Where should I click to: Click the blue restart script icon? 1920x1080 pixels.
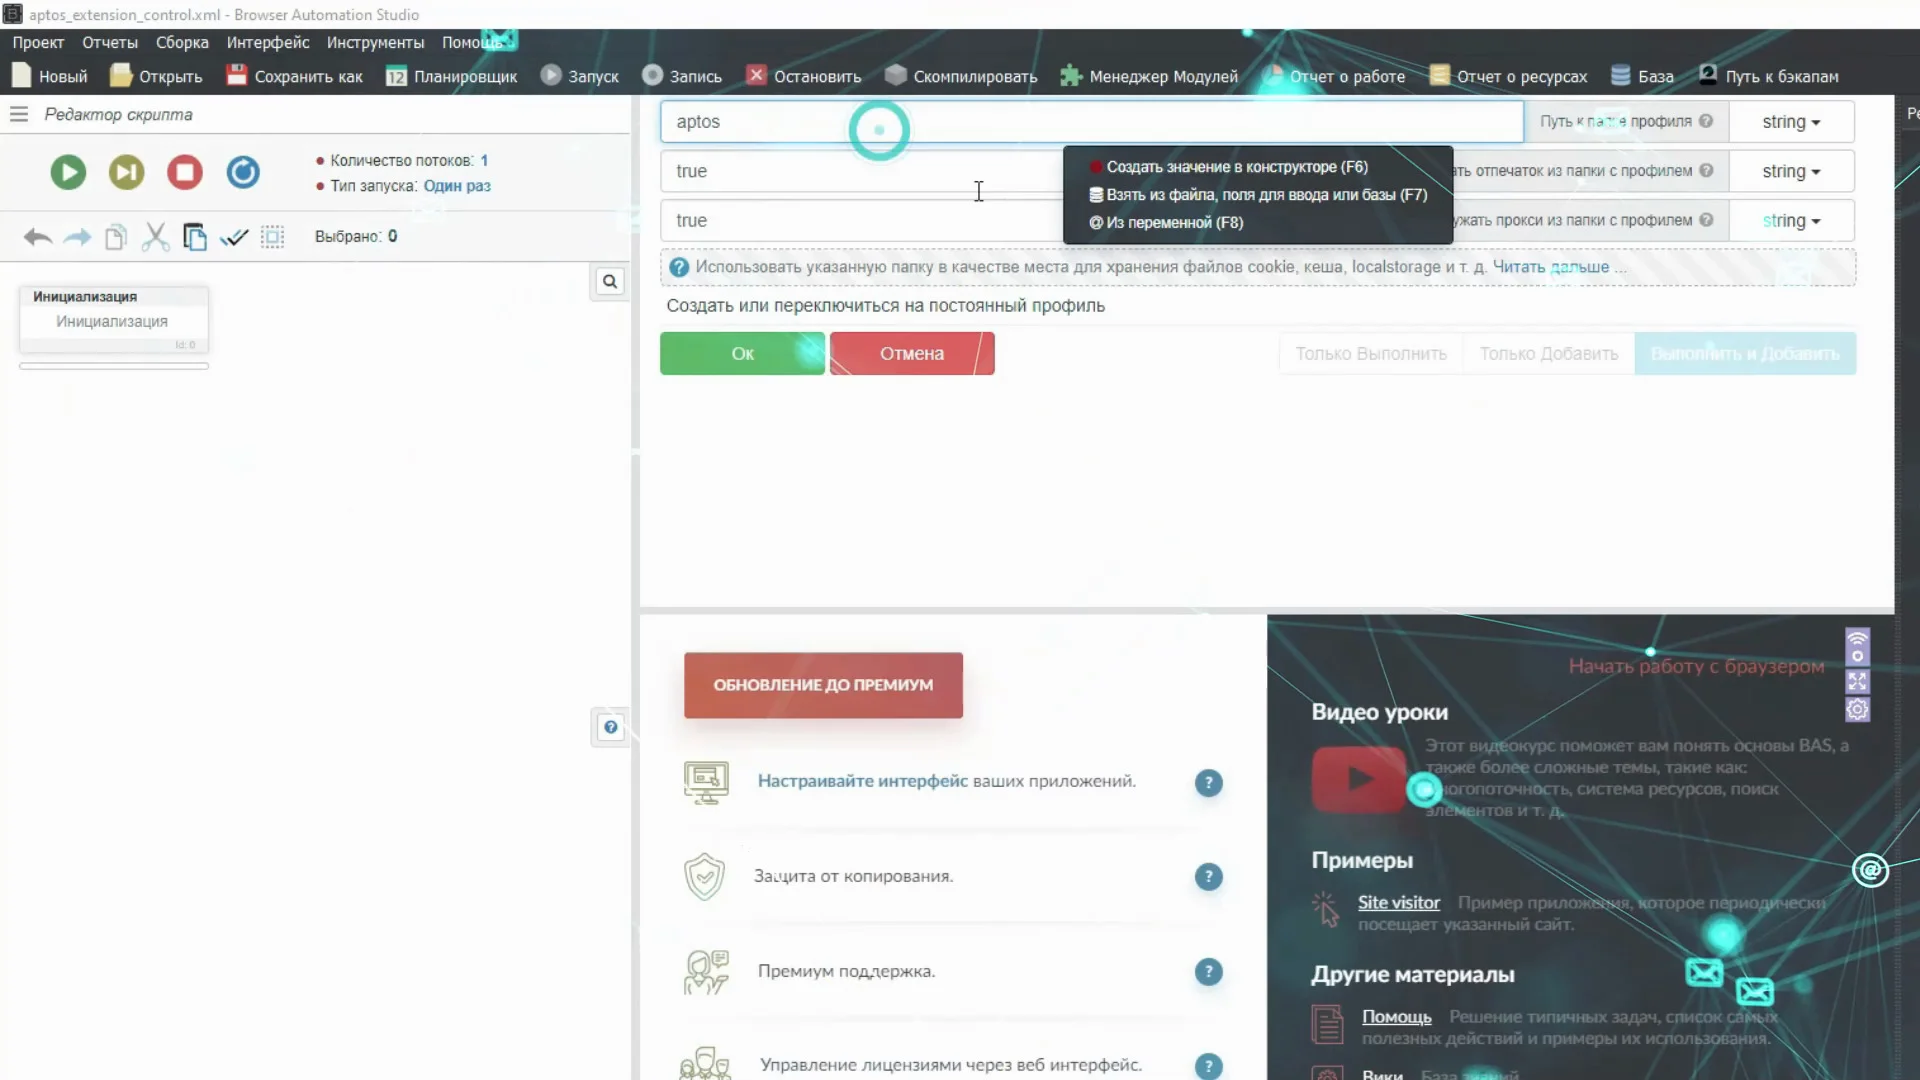(x=243, y=173)
